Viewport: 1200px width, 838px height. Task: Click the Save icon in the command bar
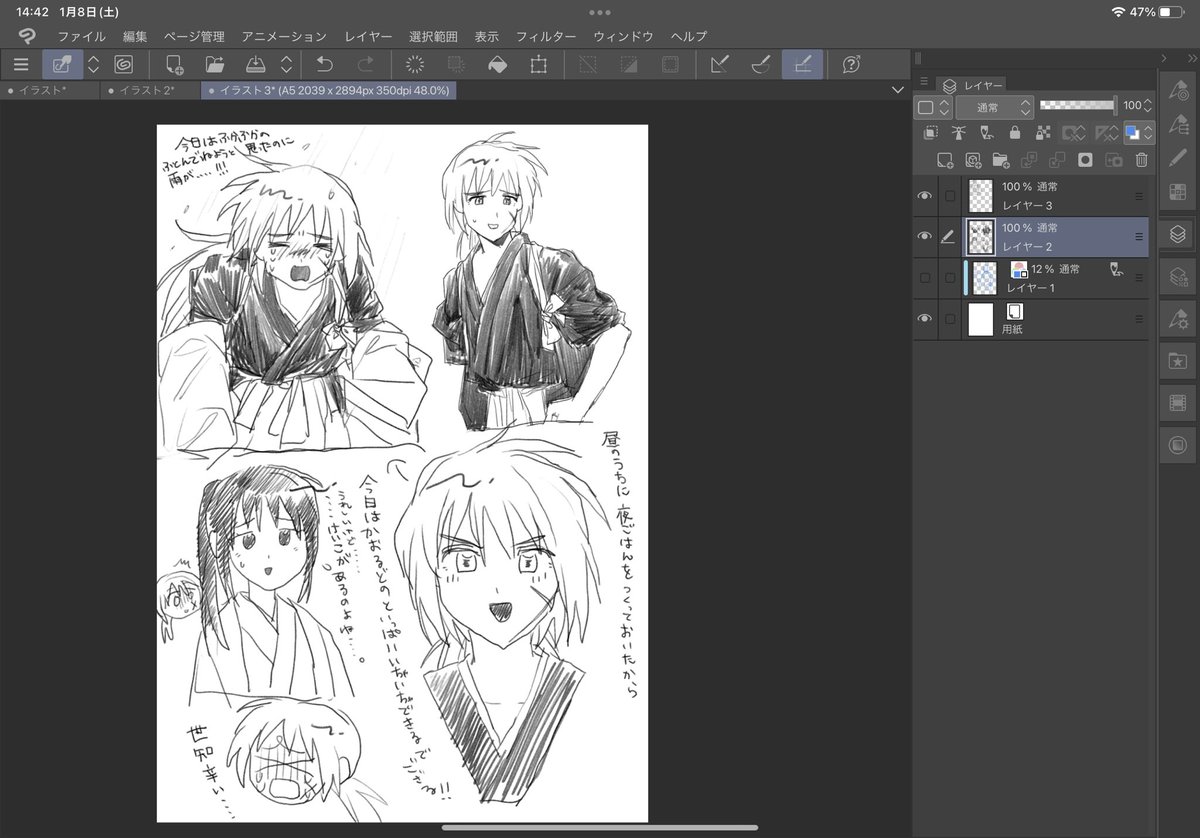coord(254,64)
